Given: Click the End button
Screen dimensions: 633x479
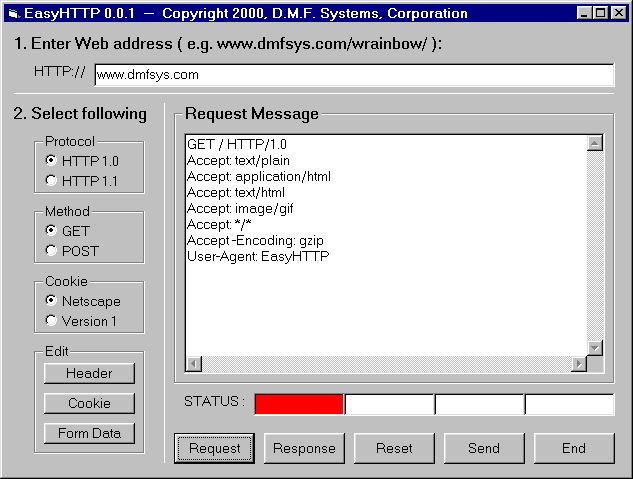Looking at the screenshot, I should coord(574,448).
